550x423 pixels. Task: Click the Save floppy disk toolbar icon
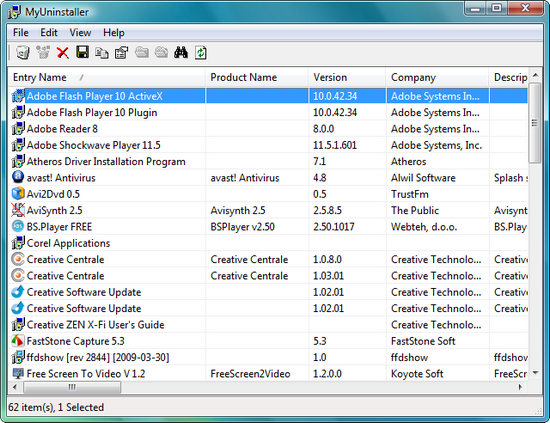82,52
